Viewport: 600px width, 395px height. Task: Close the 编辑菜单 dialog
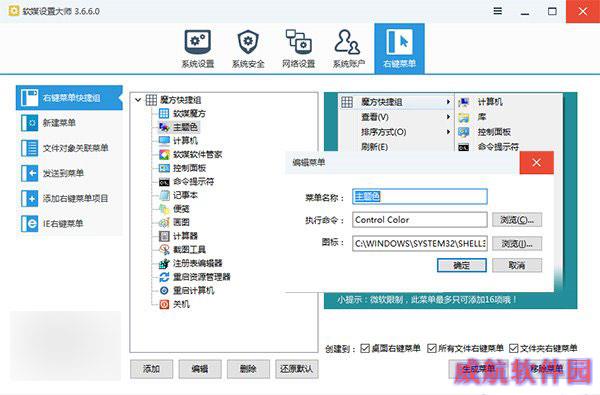[536, 163]
